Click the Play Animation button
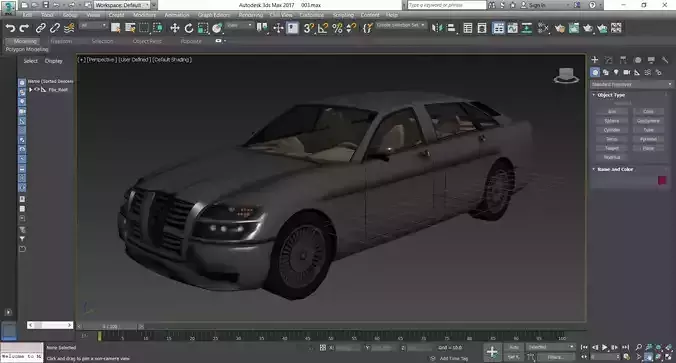This screenshot has height=363, width=676. [x=604, y=347]
